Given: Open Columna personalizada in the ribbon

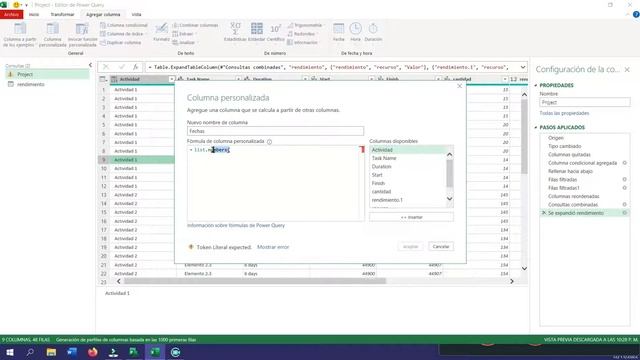Looking at the screenshot, I should tap(53, 34).
